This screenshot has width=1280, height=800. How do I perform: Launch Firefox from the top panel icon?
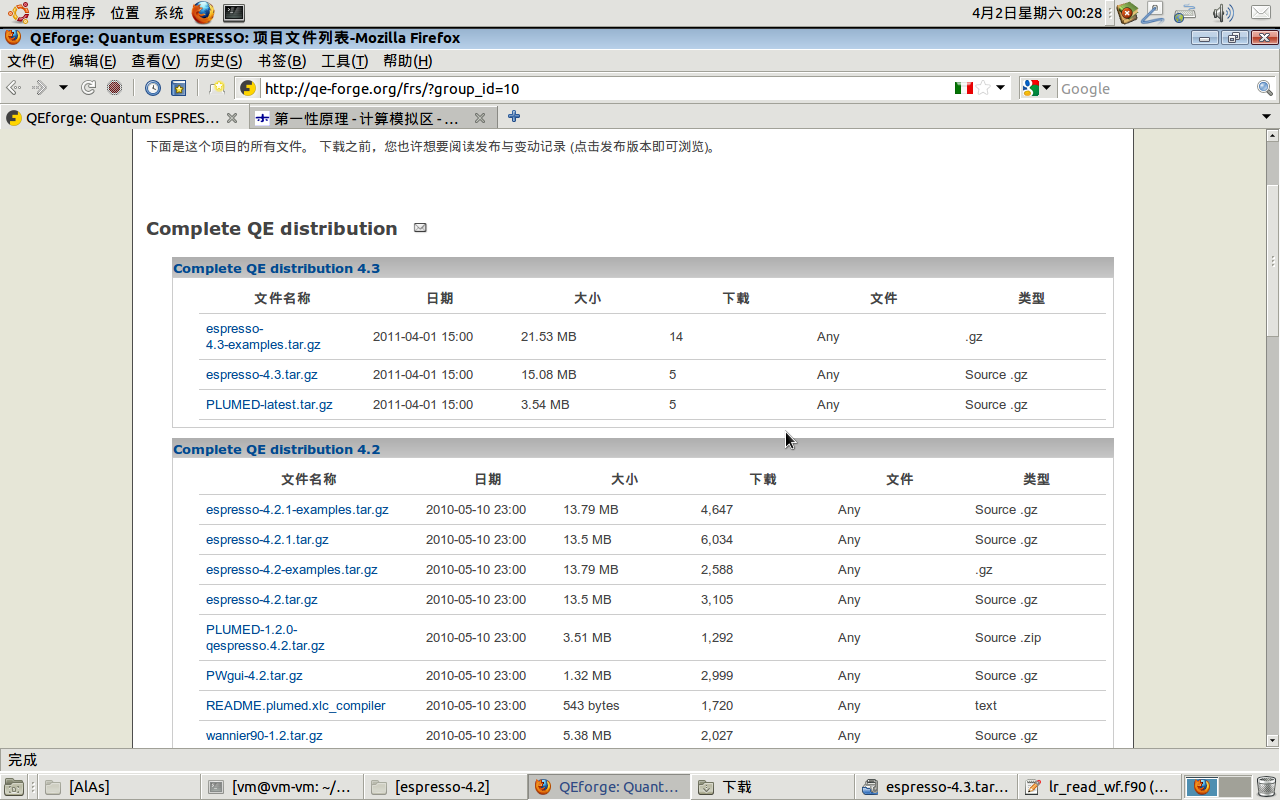(x=203, y=13)
